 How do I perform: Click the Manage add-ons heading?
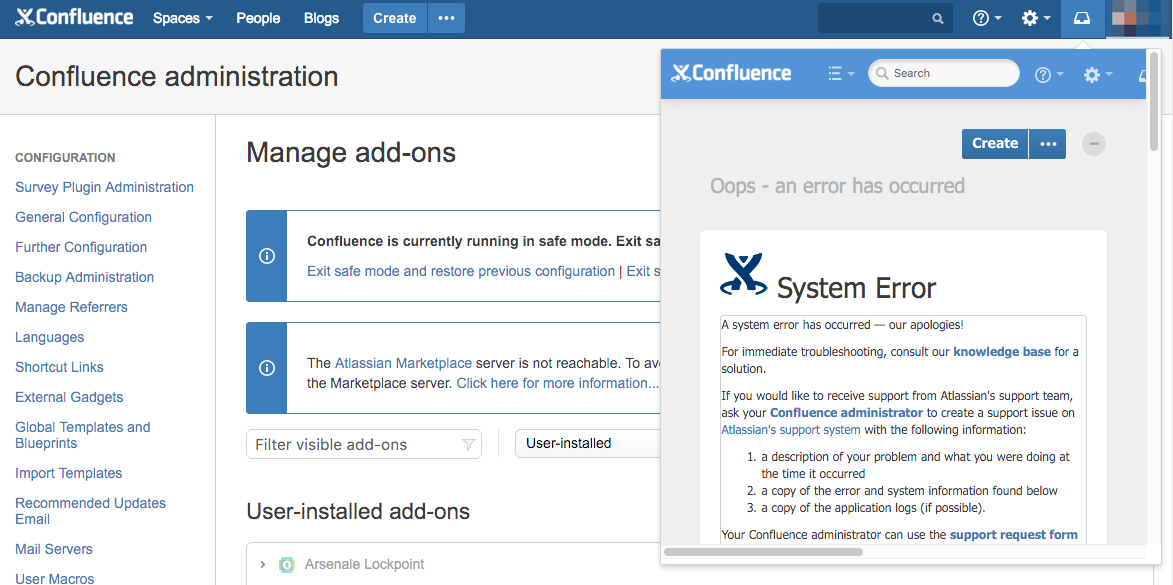pyautogui.click(x=351, y=153)
